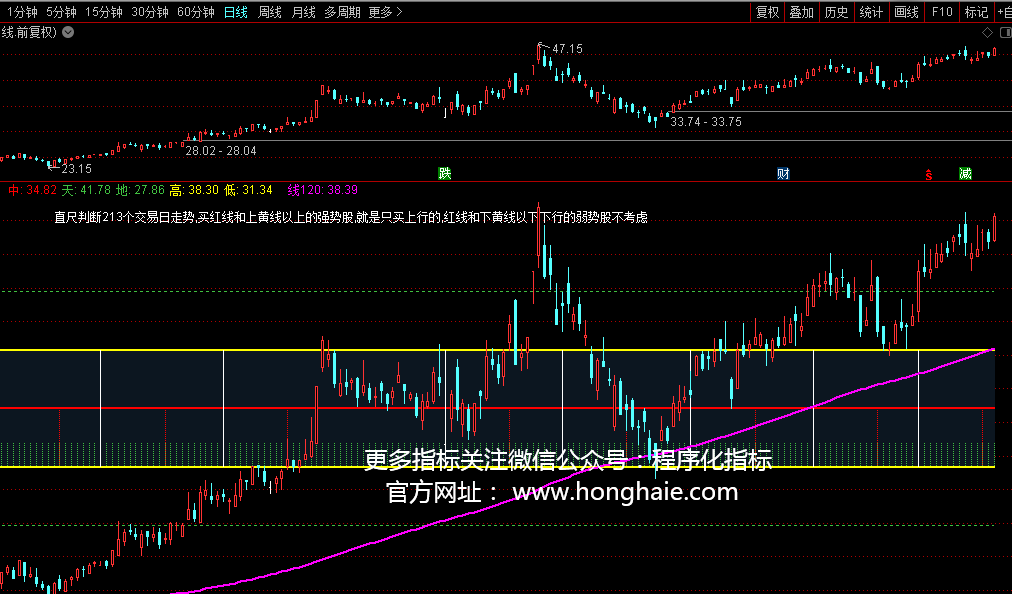The image size is (1012, 594).
Task: Click the 统计 statistics button
Action: point(871,12)
